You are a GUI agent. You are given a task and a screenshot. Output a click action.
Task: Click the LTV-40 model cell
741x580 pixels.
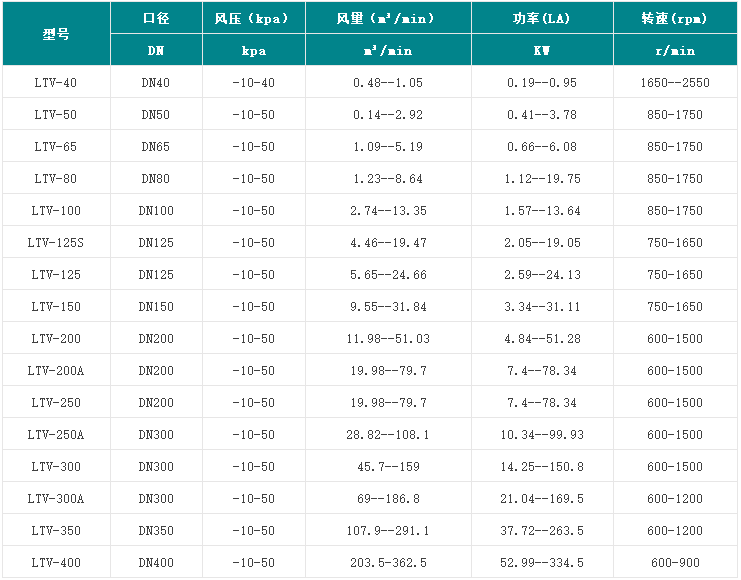point(56,83)
